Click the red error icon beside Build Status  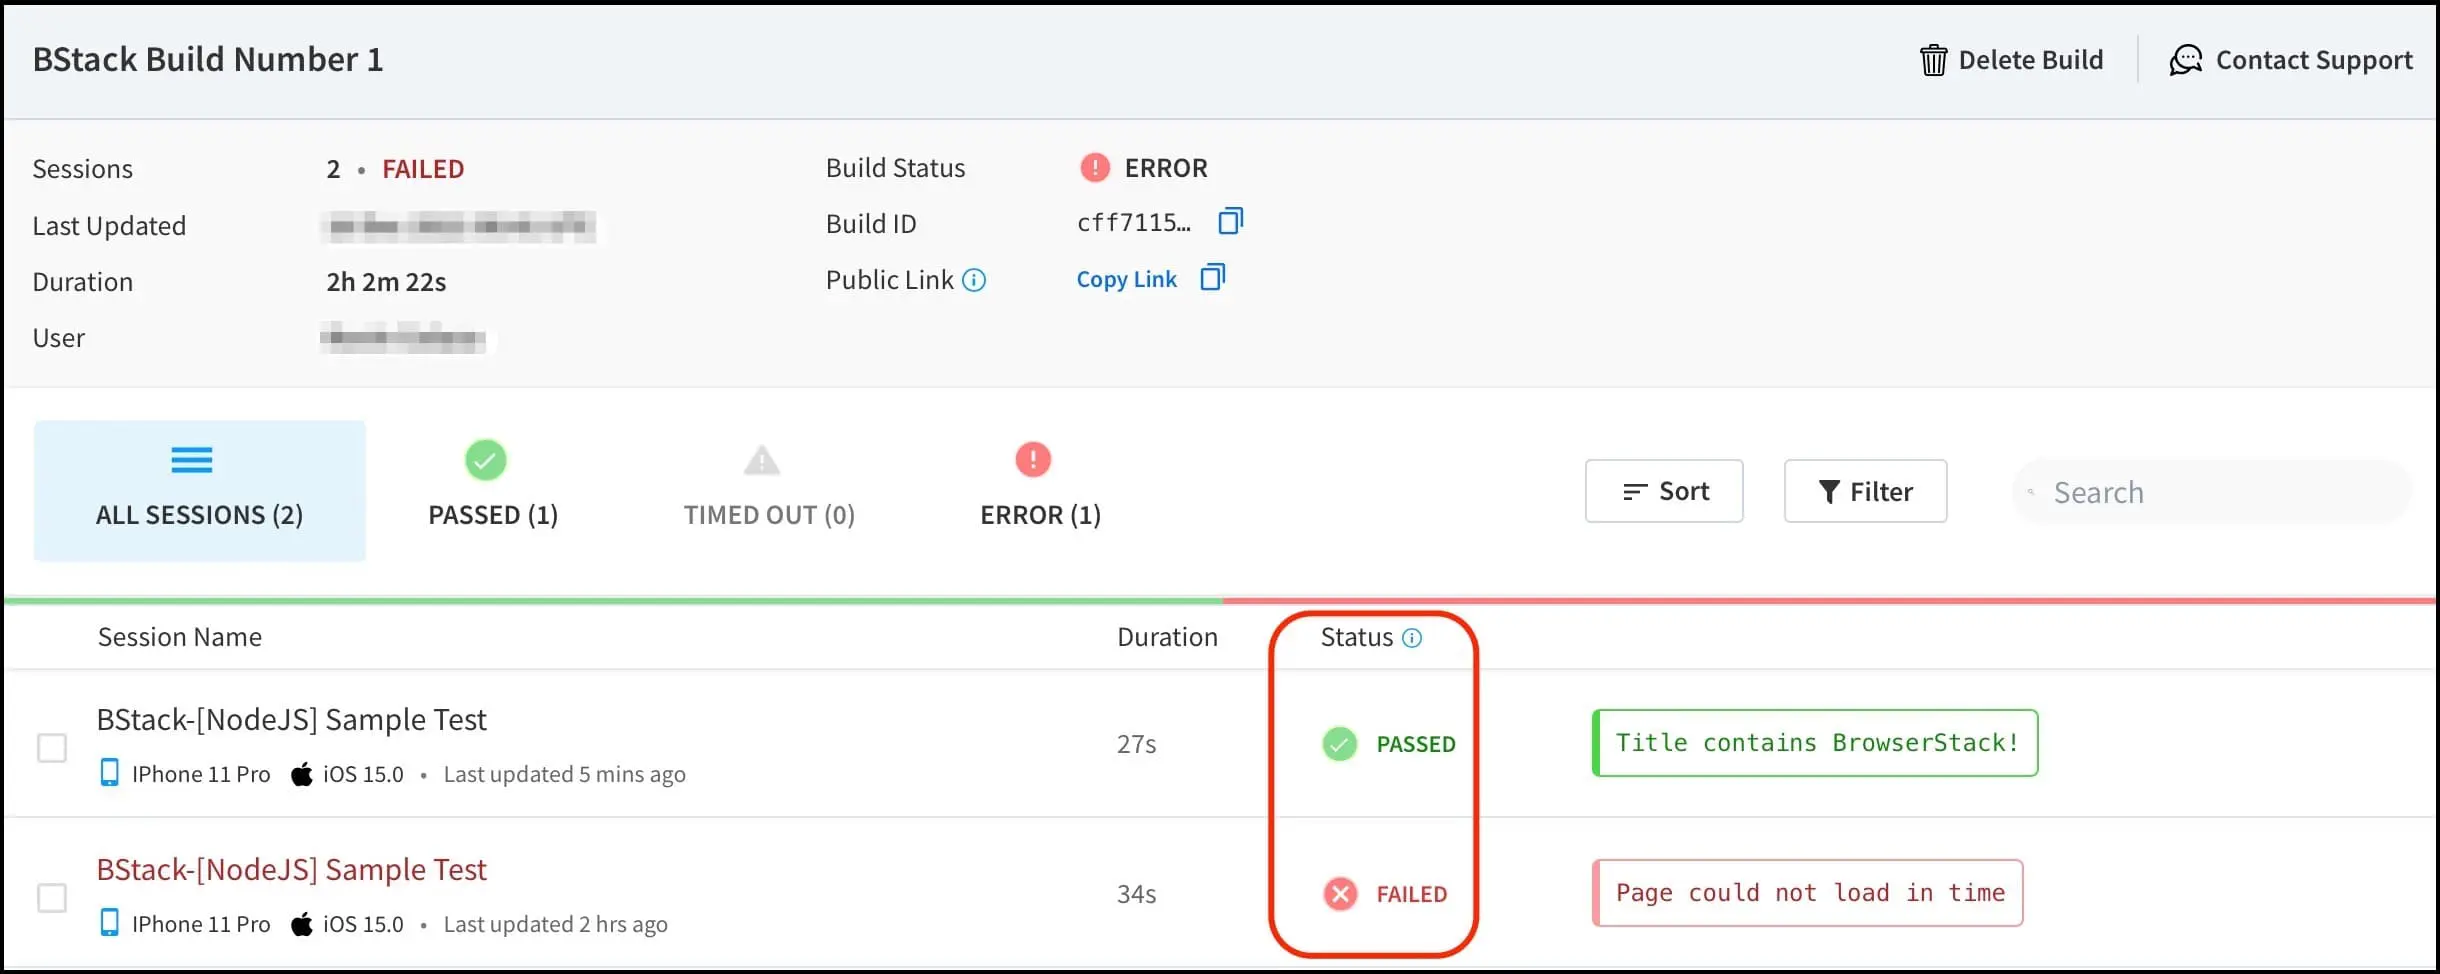pos(1095,167)
